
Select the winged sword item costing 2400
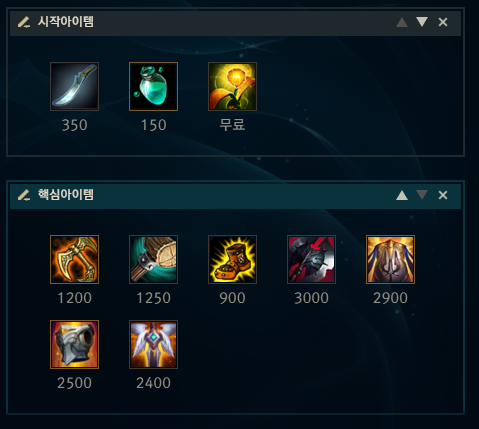click(x=153, y=344)
